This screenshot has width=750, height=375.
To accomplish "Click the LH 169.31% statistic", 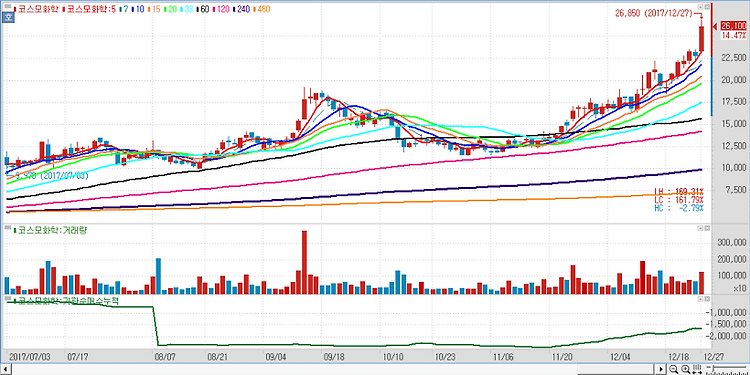I will [x=679, y=191].
